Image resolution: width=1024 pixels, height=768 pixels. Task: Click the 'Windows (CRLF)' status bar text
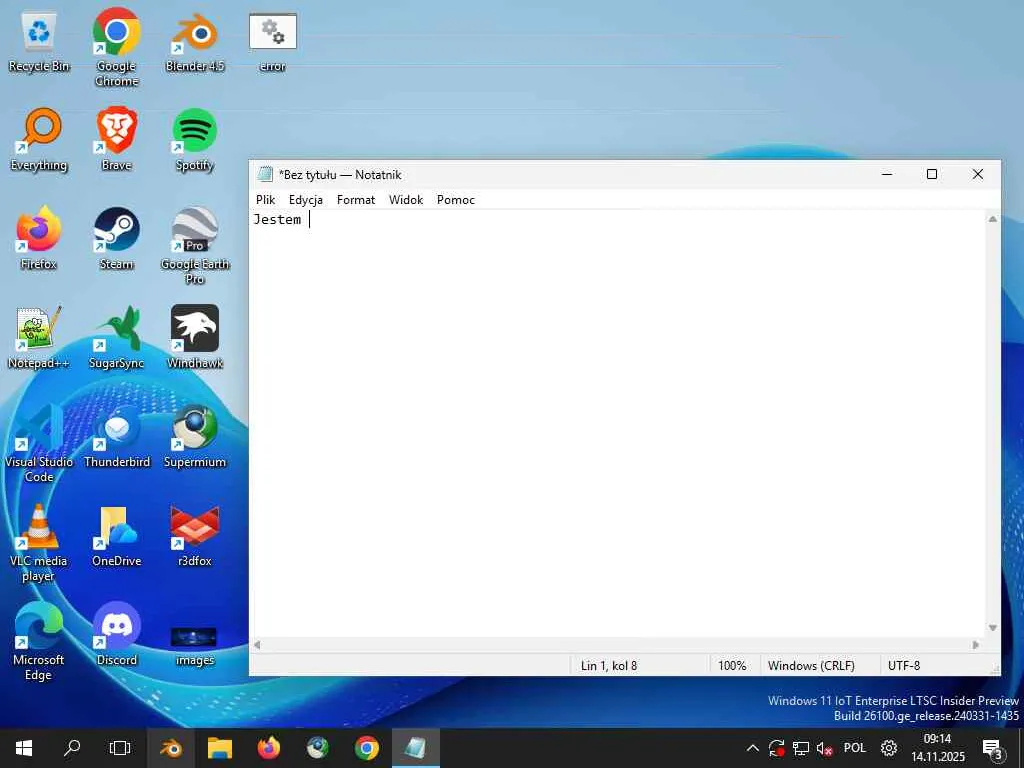click(811, 665)
